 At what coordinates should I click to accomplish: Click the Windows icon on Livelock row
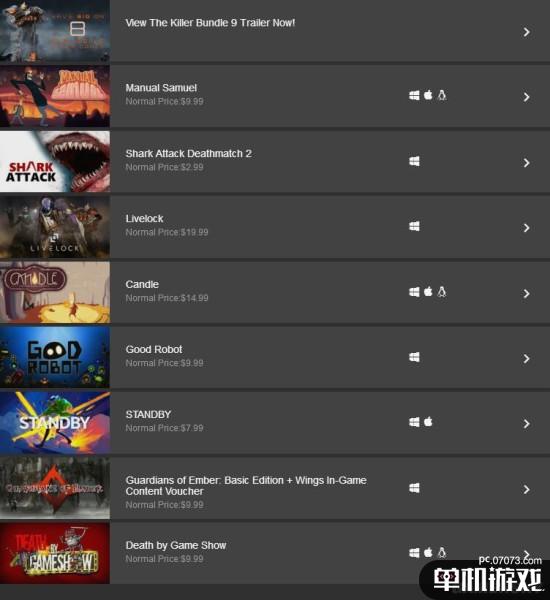[414, 226]
